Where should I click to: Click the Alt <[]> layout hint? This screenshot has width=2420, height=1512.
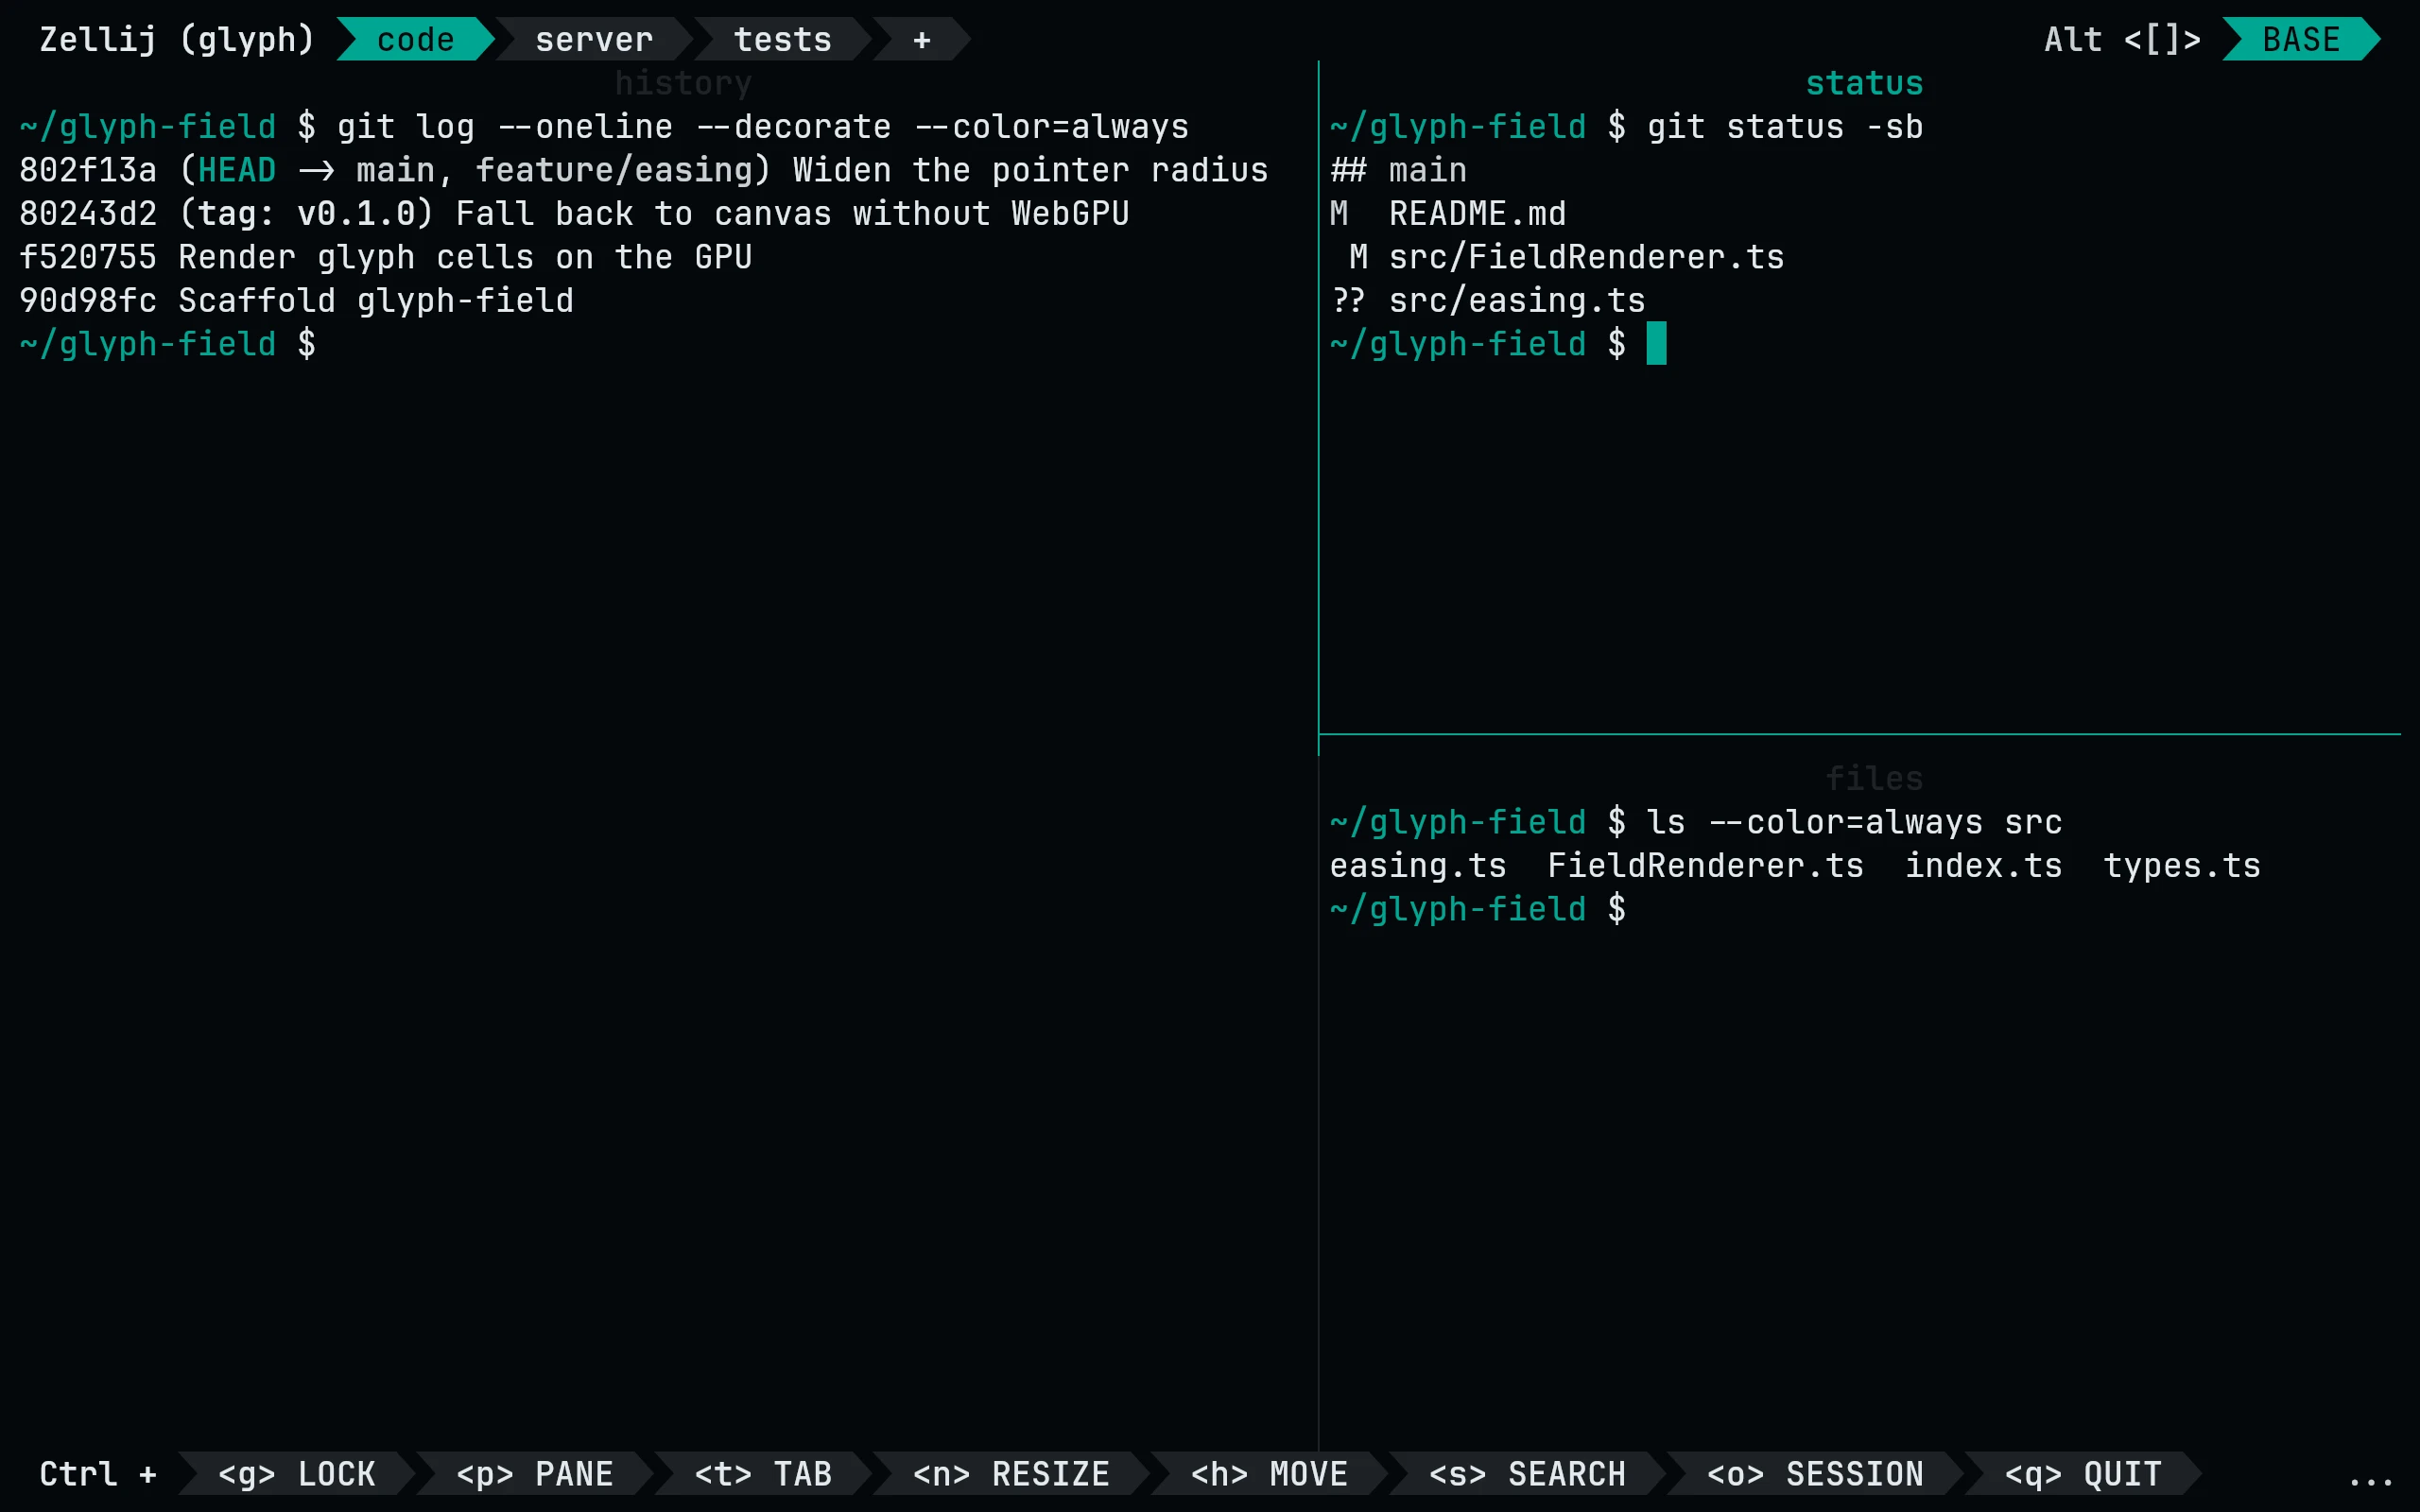click(2123, 39)
